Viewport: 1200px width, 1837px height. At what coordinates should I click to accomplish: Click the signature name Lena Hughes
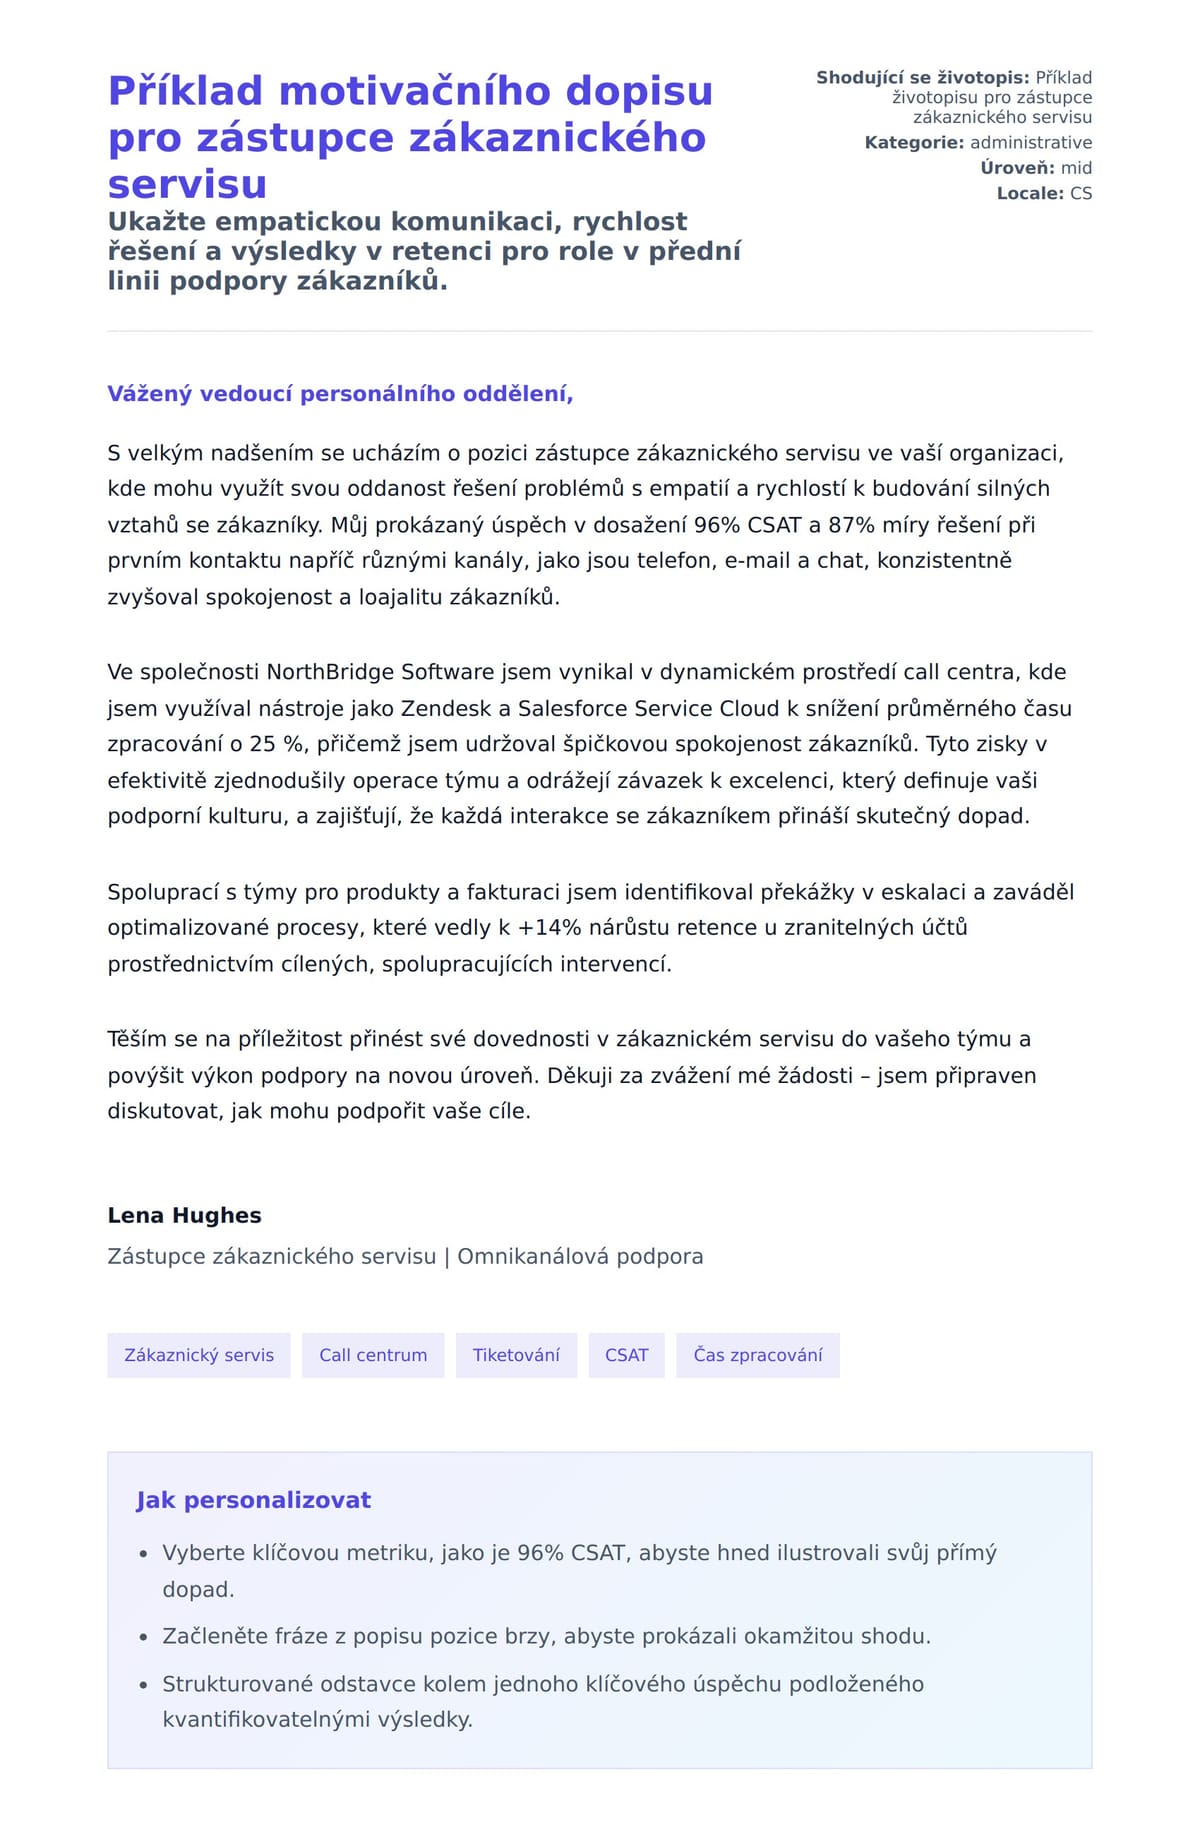184,1216
